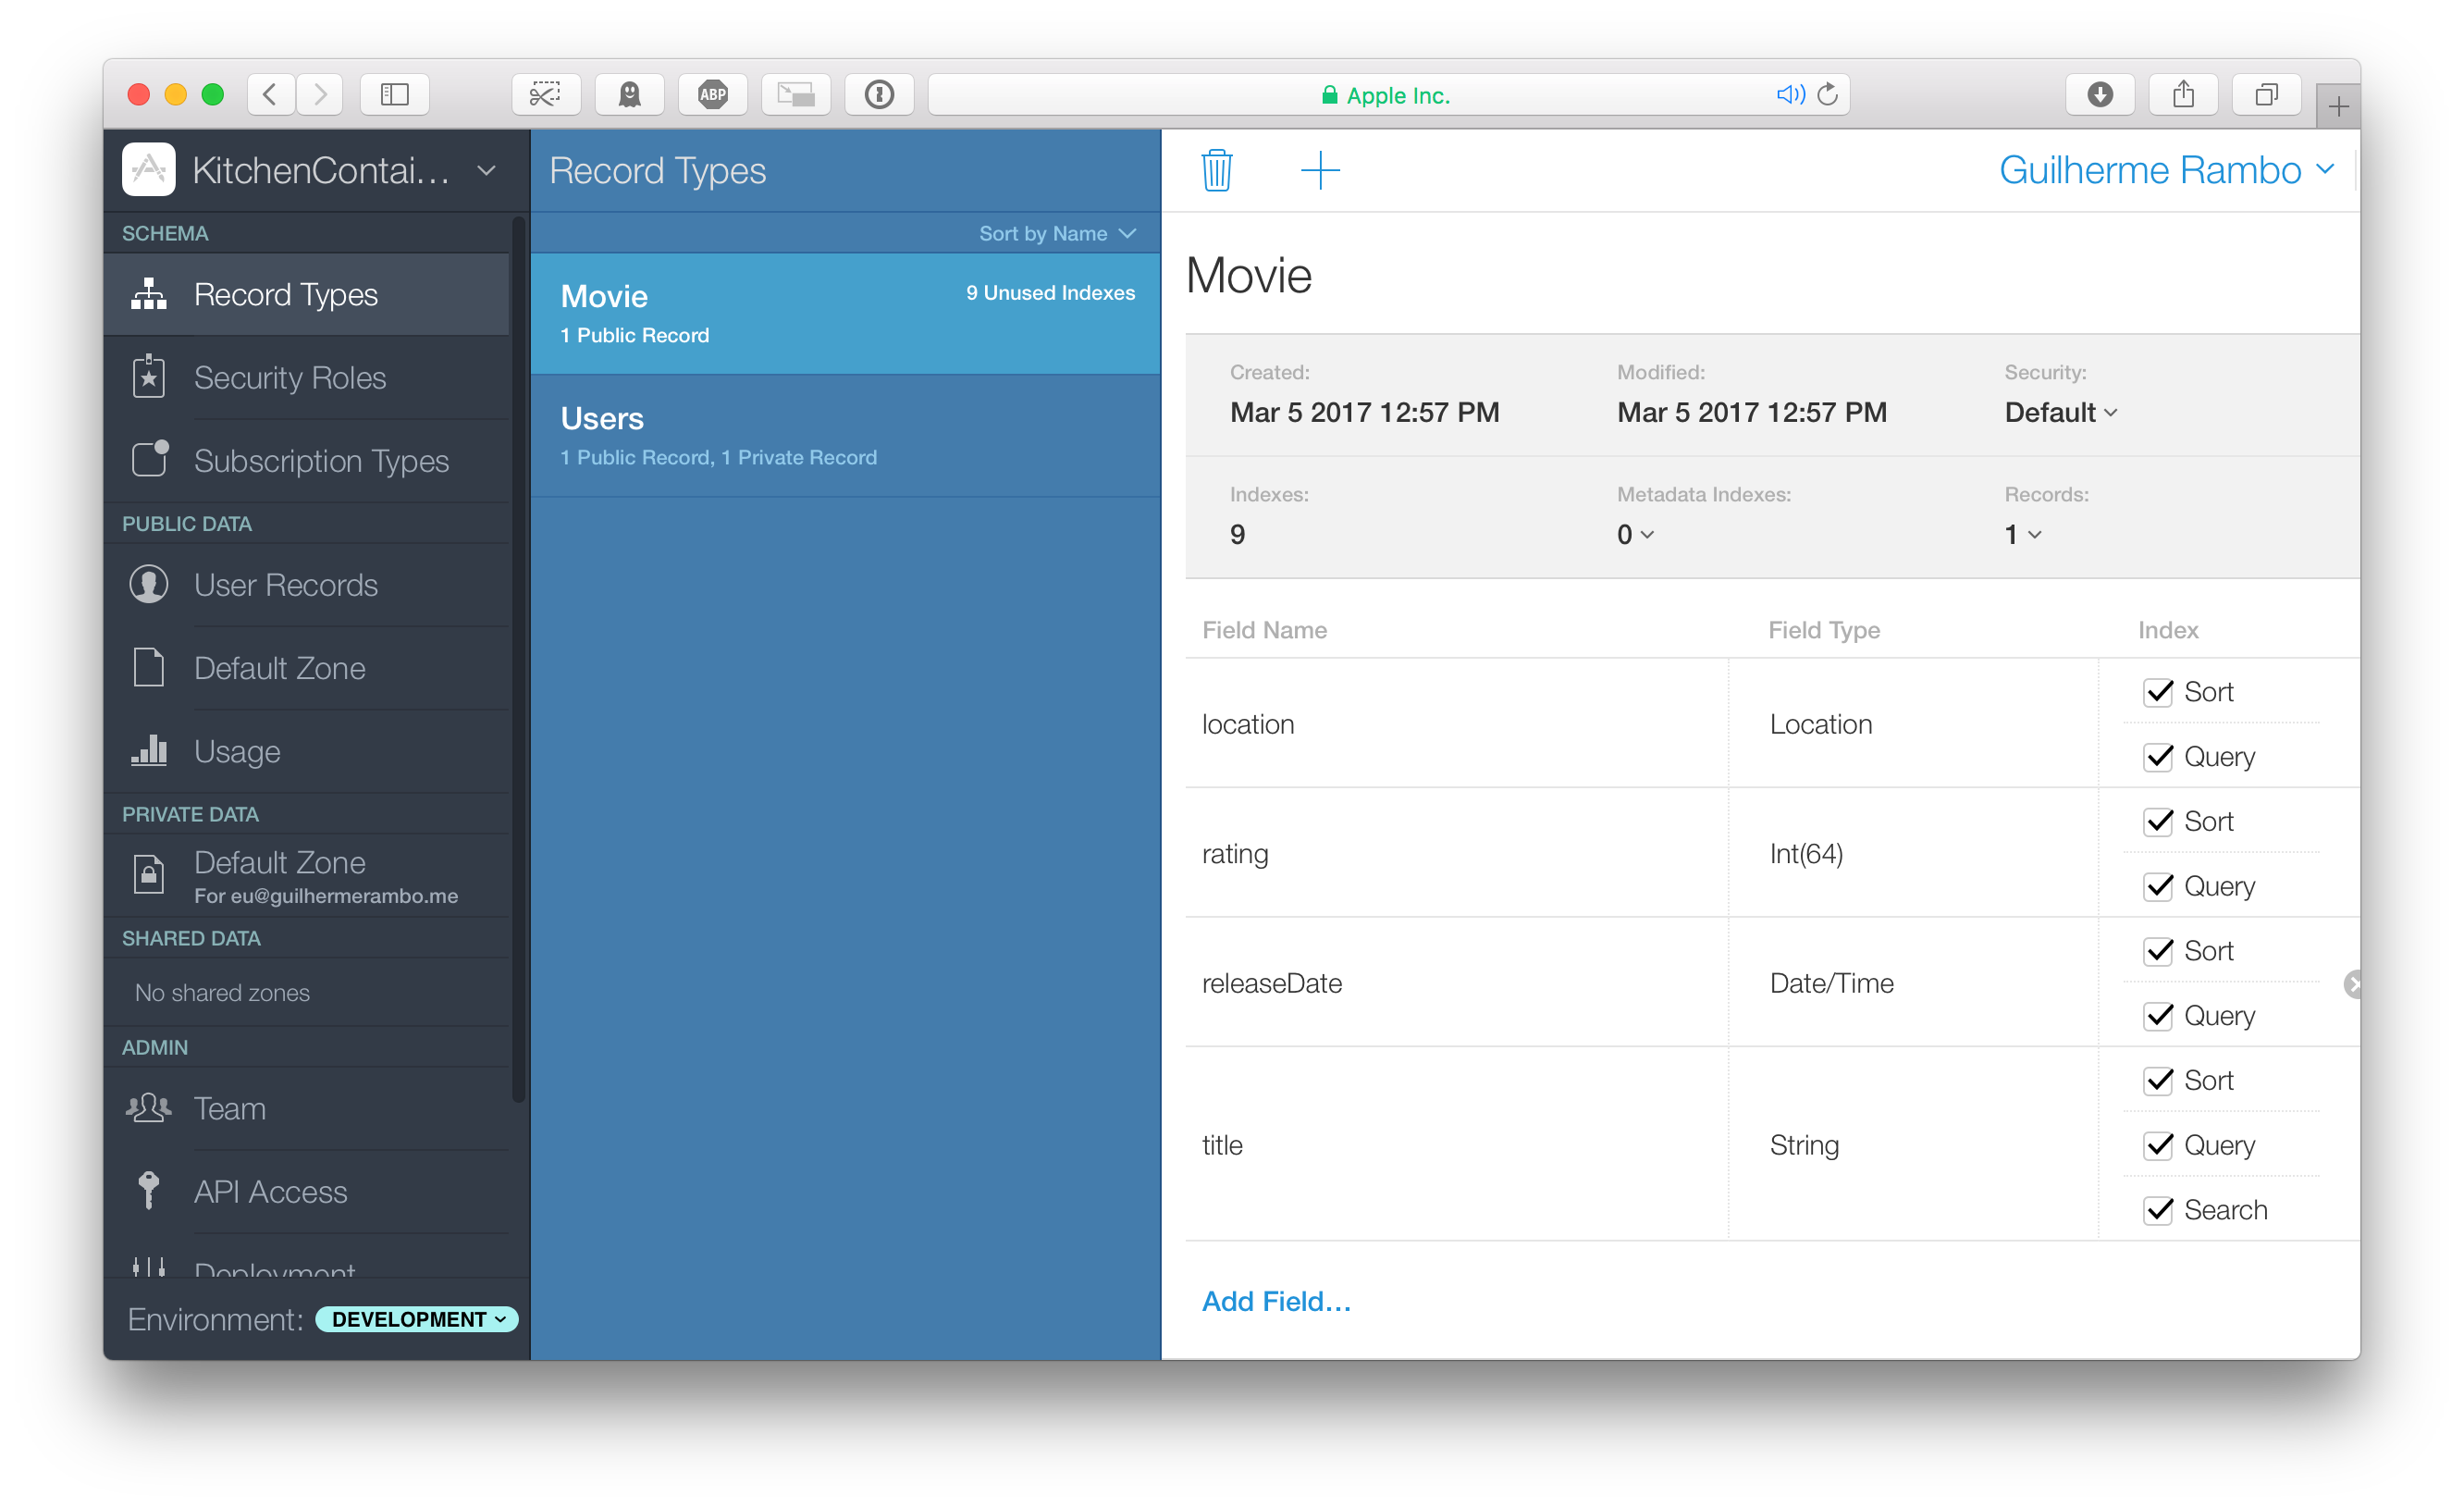Expand the Metadata Indexes 0 dropdown
The image size is (2464, 1508).
(x=1635, y=534)
